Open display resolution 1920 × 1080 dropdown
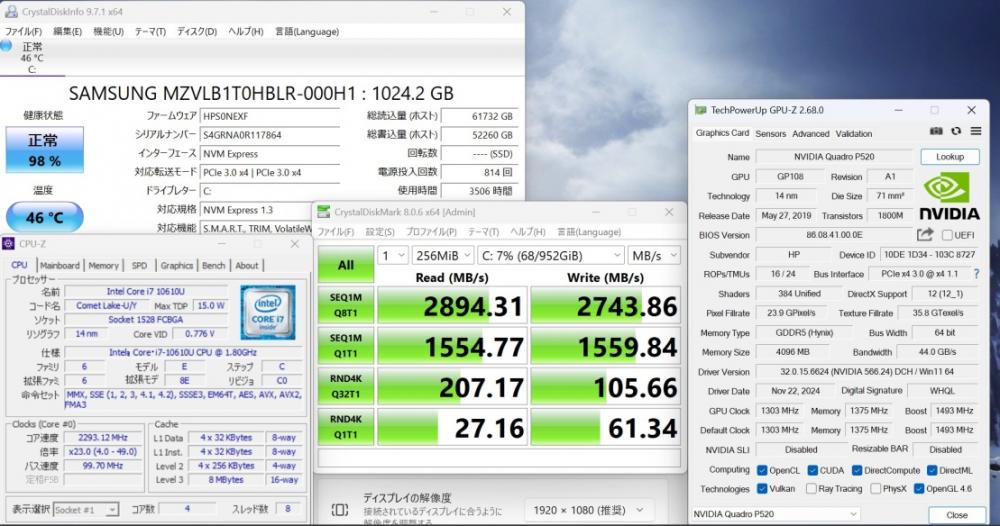The width and height of the screenshot is (1000, 526). [x=587, y=510]
